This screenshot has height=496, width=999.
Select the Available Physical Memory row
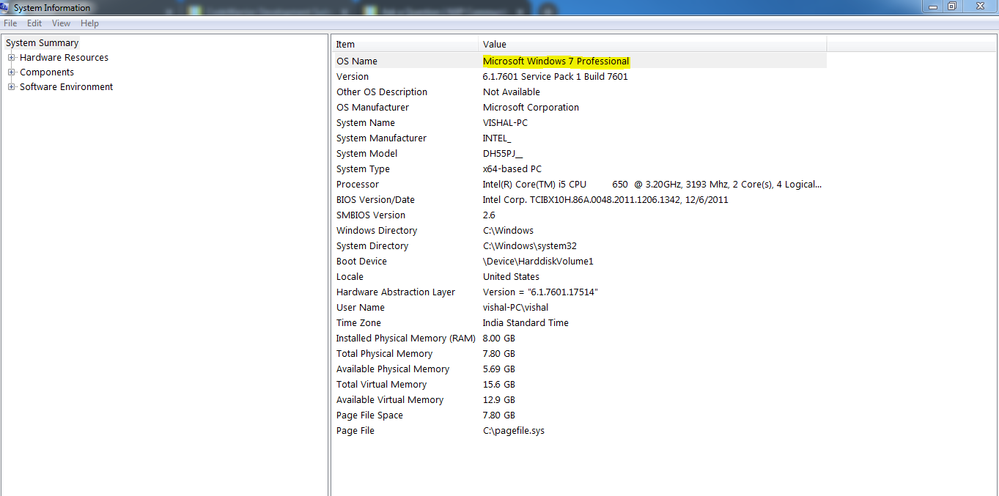(580, 369)
